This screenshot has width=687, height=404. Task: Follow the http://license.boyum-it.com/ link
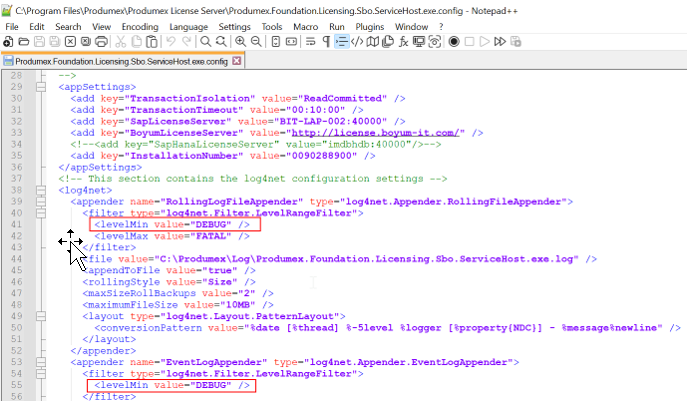pos(375,133)
